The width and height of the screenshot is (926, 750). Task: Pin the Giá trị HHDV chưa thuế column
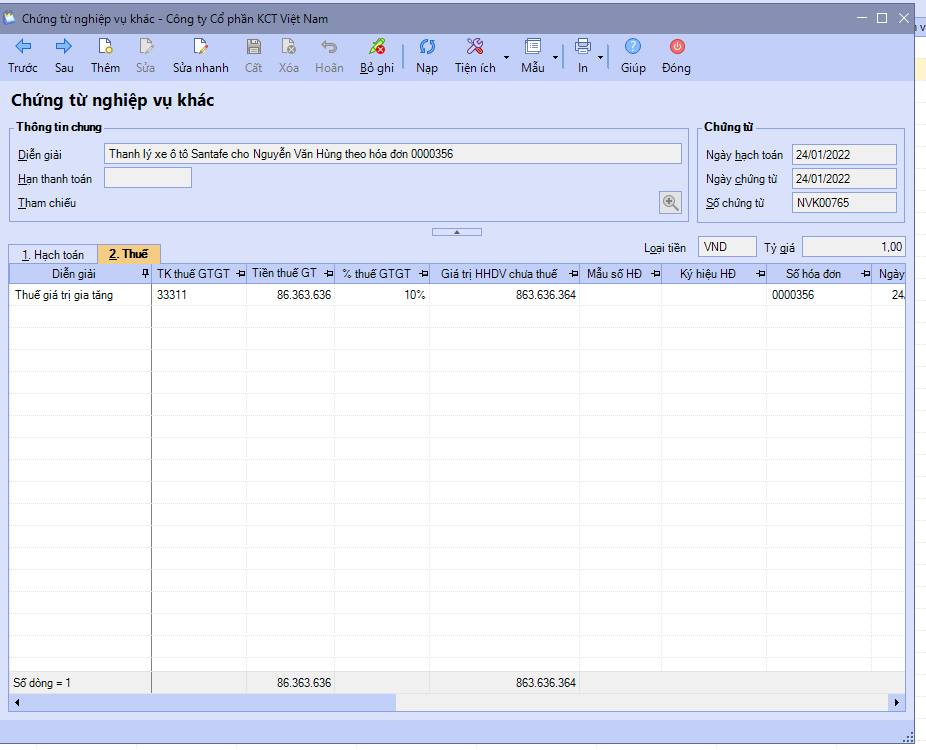pyautogui.click(x=573, y=274)
